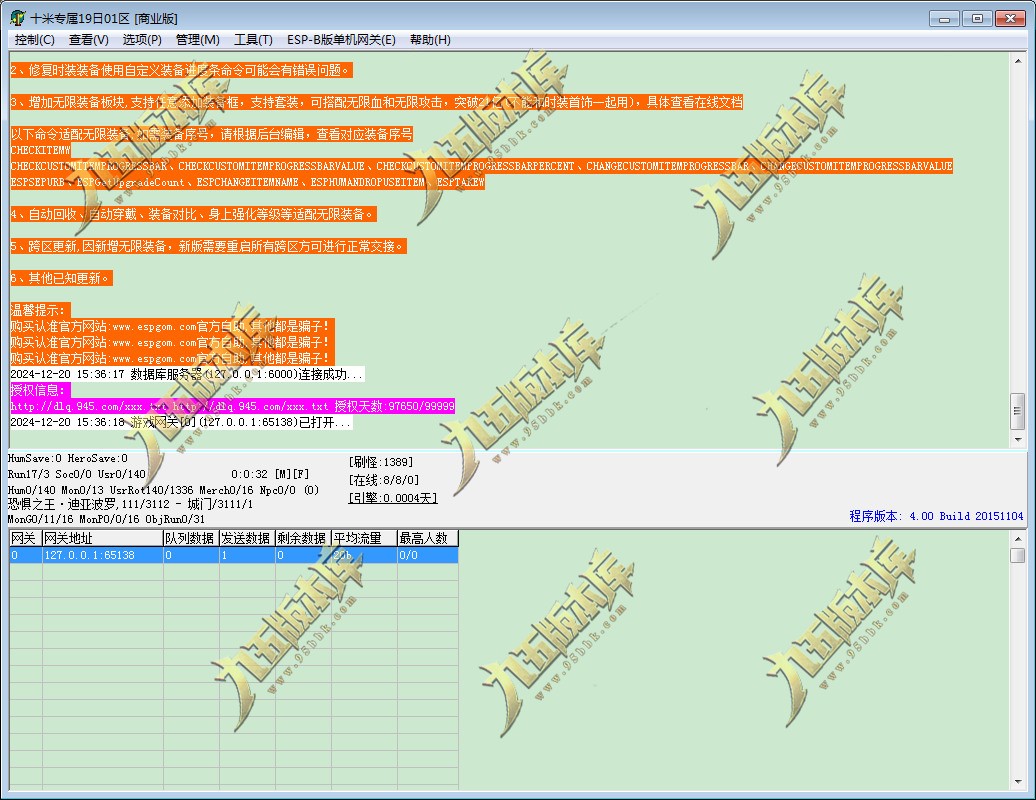The image size is (1036, 800).
Task: Maximize the 十米专属19日01区 window
Action: point(977,18)
